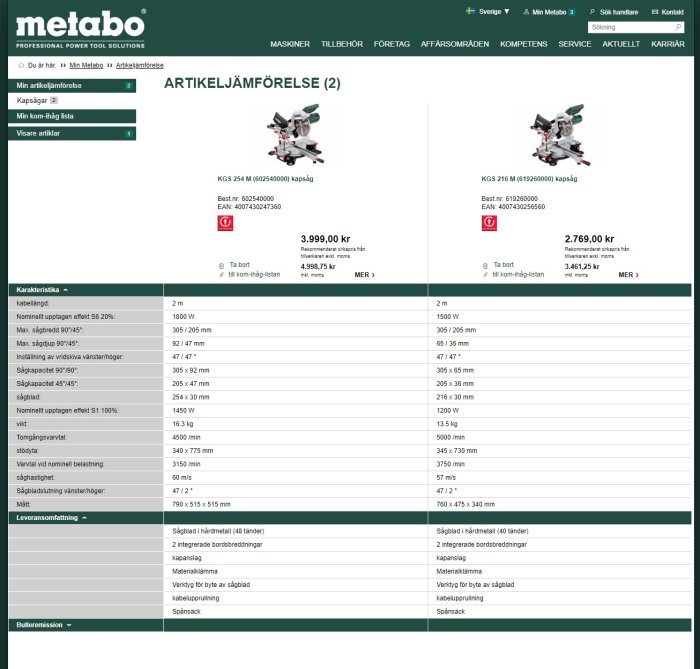Click the '1500 W' effect value
This screenshot has width=700, height=669.
click(448, 317)
